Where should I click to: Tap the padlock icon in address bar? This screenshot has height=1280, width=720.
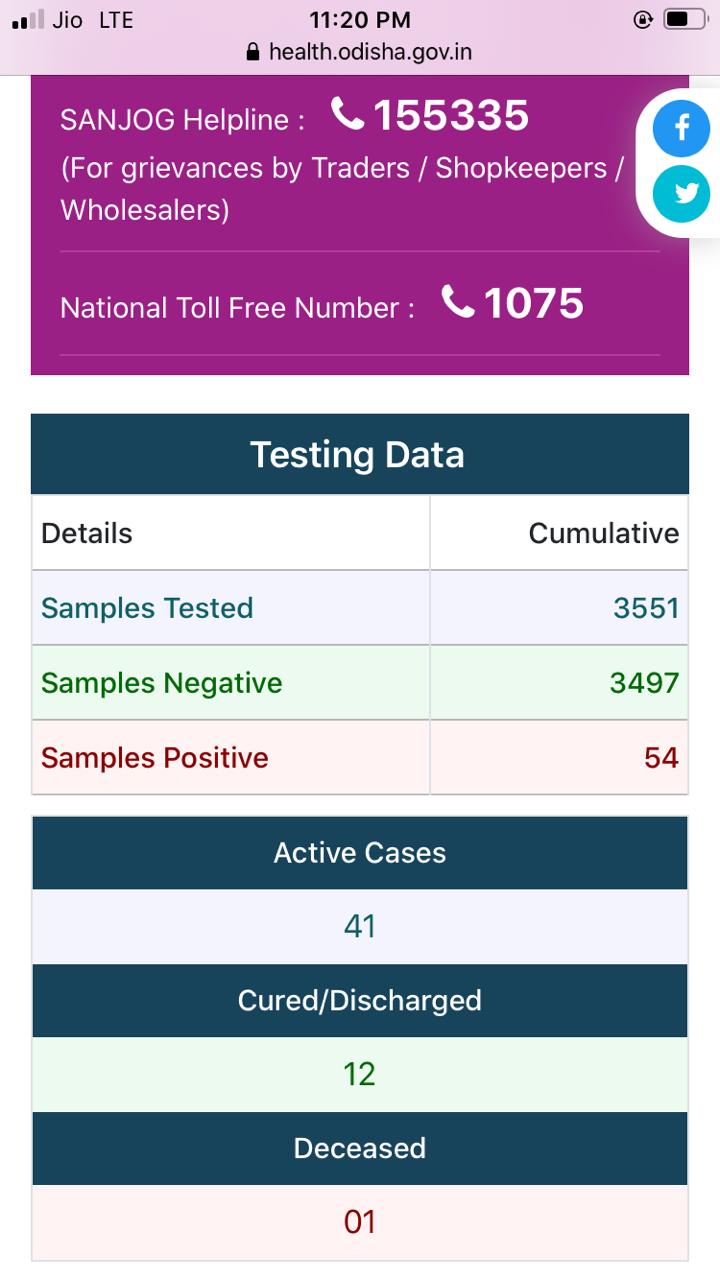pyautogui.click(x=252, y=52)
